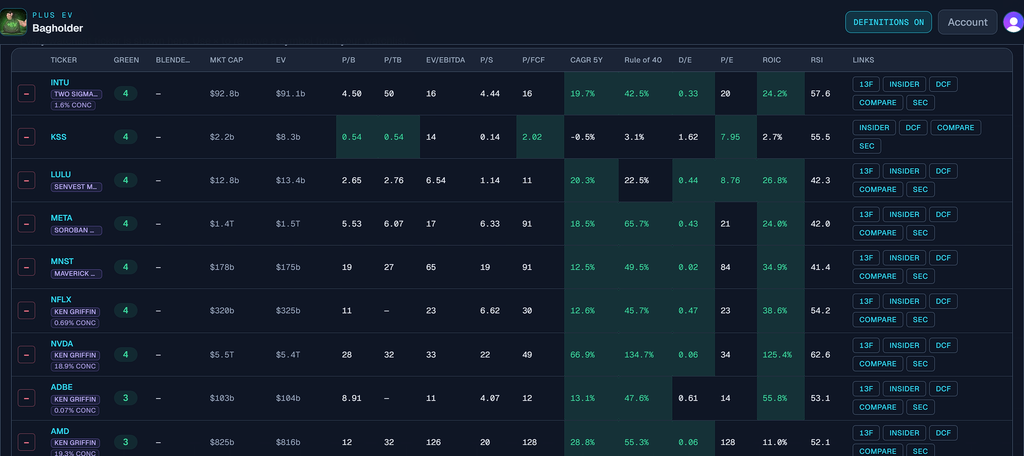This screenshot has width=1024, height=456.
Task: Open the MNST ticker link
Action: tap(61, 261)
